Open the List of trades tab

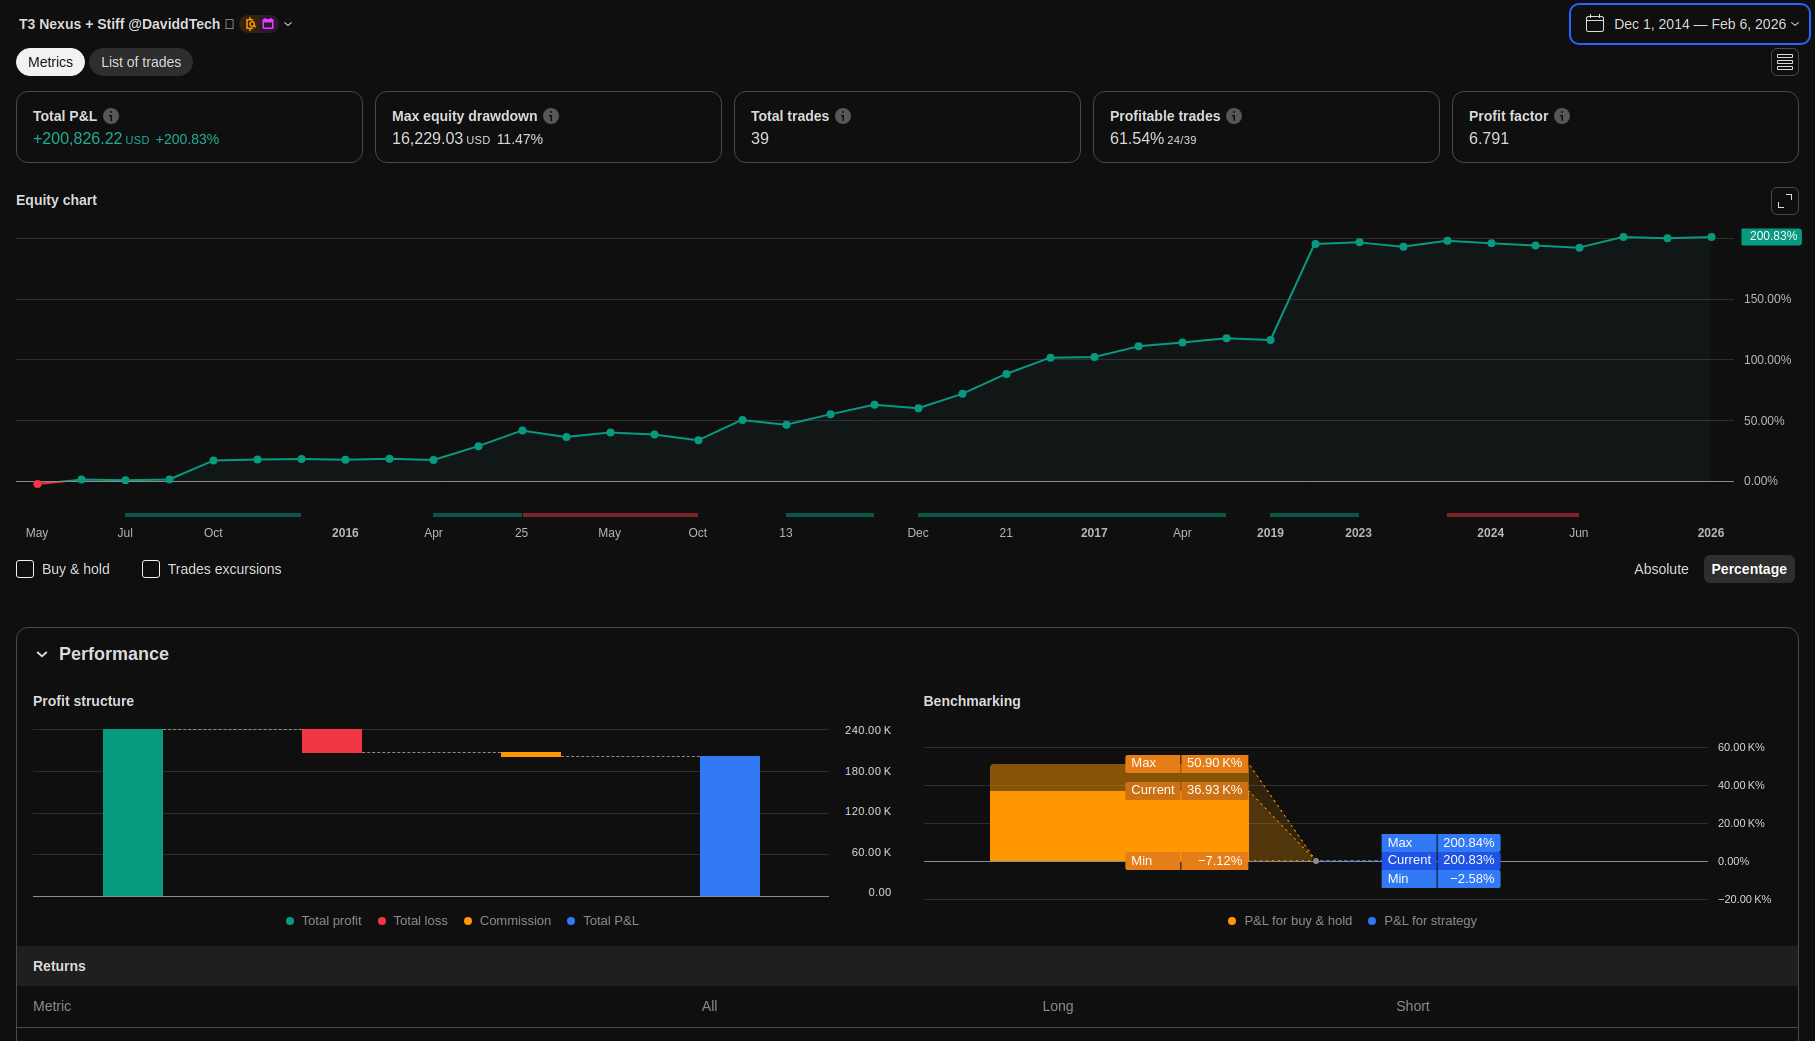141,62
